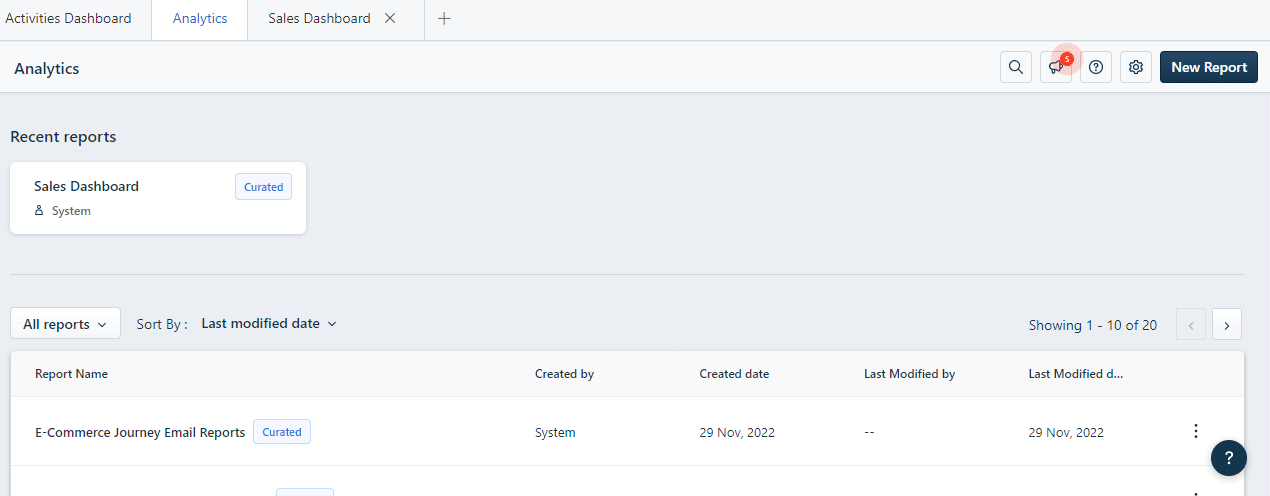Click Curated tag beside E-Commerce Journey Email Reports
This screenshot has height=496, width=1270.
282,432
